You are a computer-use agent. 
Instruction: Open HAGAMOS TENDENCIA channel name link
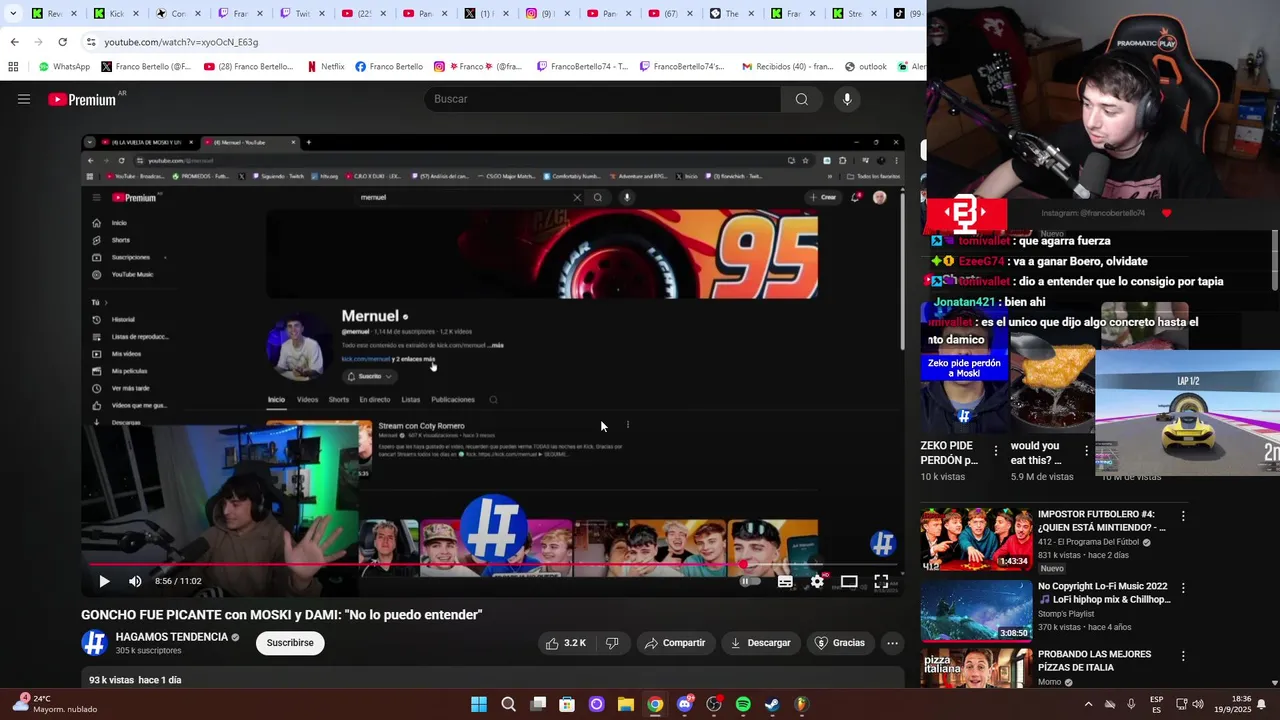click(171, 637)
